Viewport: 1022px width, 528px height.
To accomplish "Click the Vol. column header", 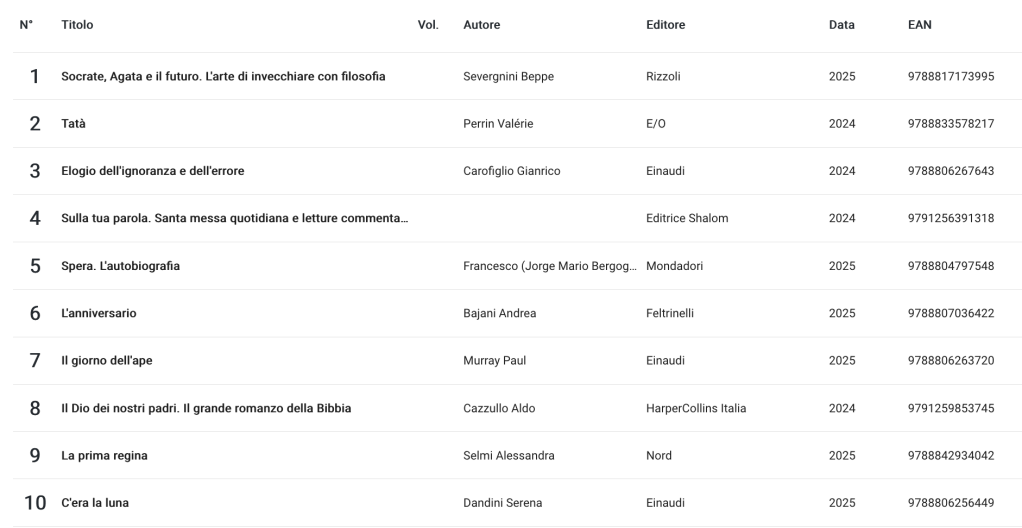I will tap(428, 25).
